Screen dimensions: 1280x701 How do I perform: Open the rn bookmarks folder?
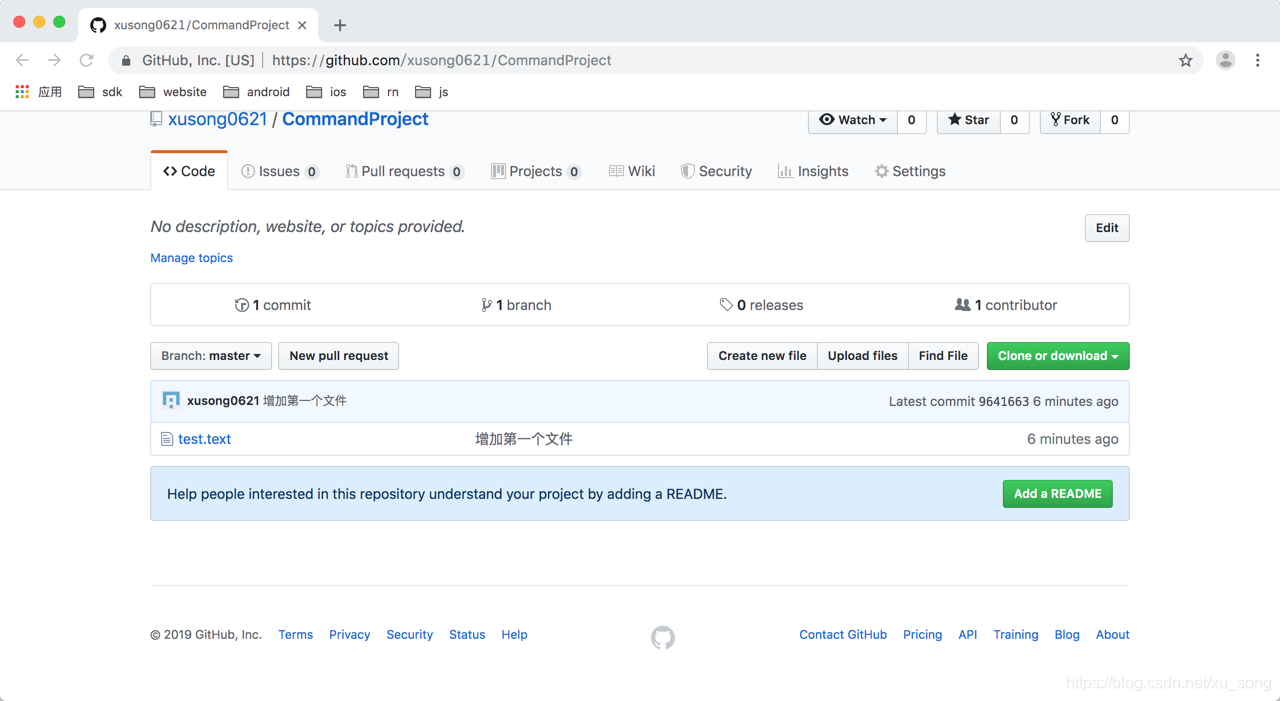381,91
